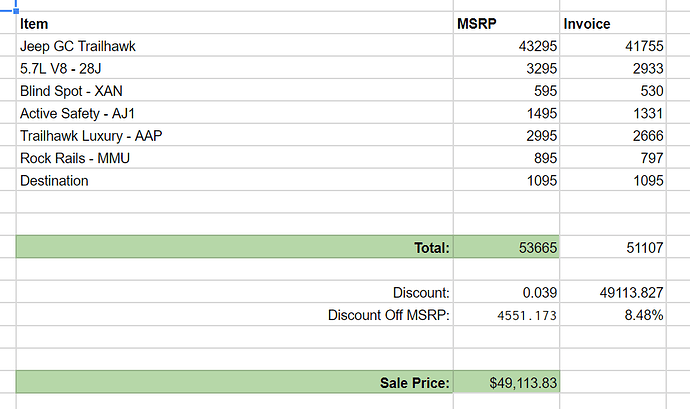Click the Jeep GC Trailhawk cell
Viewport: 690px width, 409px height.
[235, 45]
